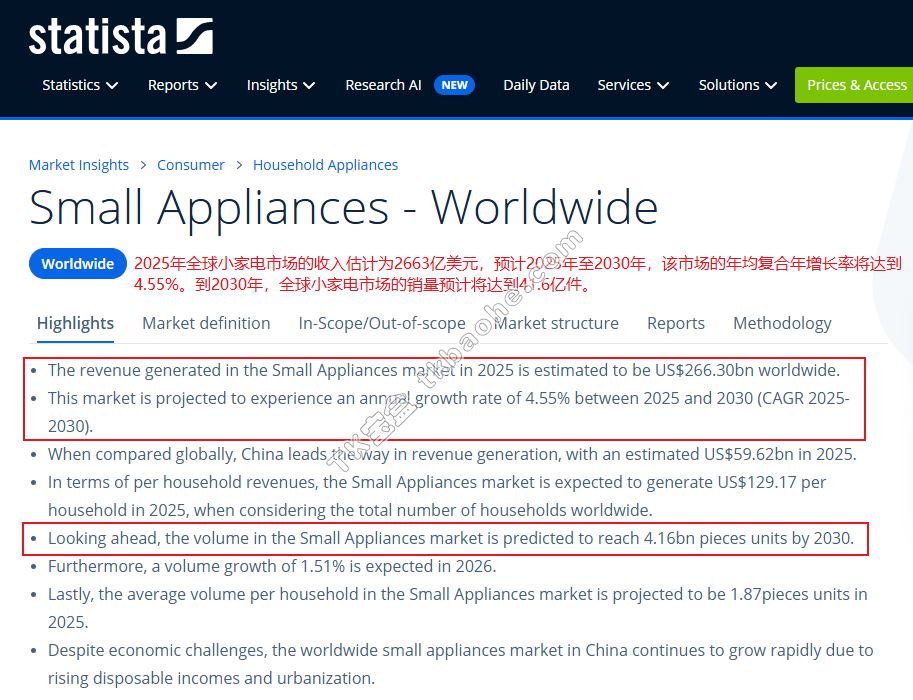
Task: Switch to the Market definition tab
Action: tap(206, 323)
